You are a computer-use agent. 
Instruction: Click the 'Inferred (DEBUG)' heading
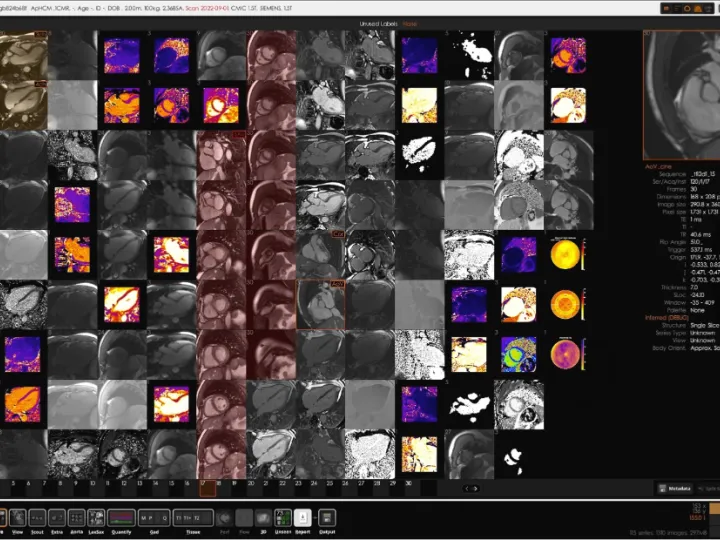click(x=666, y=318)
